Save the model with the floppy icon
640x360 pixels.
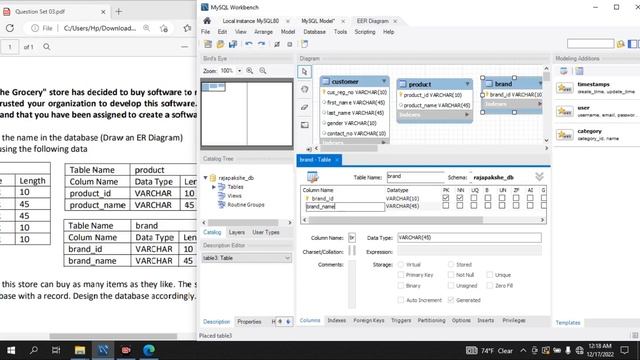(x=233, y=44)
